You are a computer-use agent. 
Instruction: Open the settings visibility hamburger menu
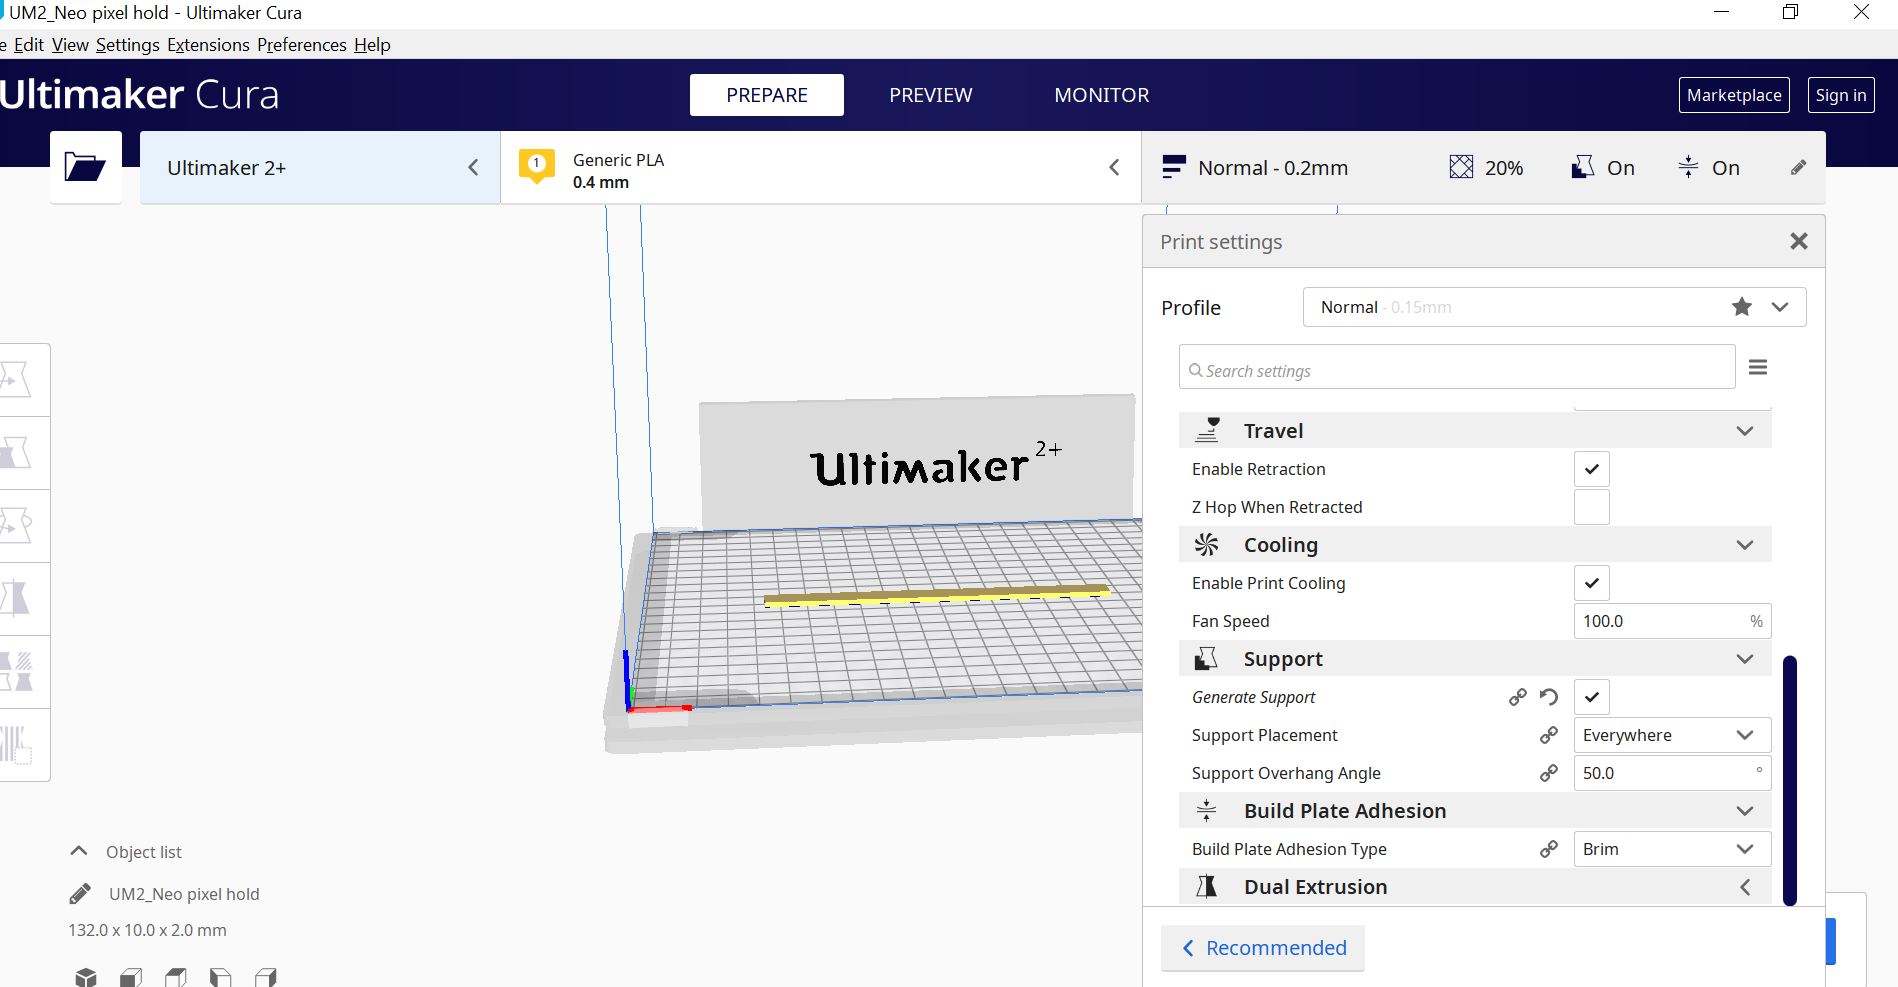pyautogui.click(x=1758, y=368)
